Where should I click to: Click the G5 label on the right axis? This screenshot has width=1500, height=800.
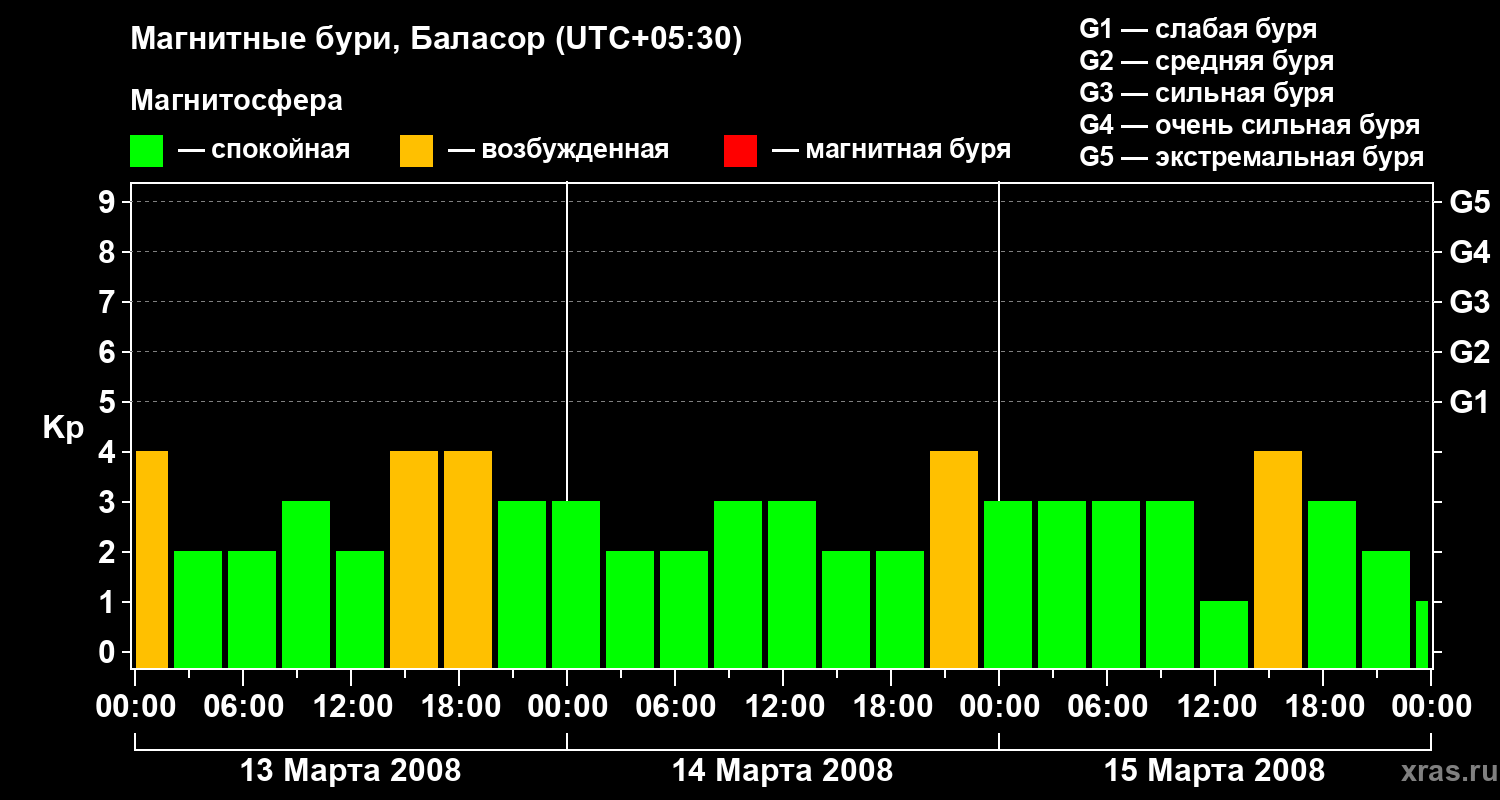1469,202
